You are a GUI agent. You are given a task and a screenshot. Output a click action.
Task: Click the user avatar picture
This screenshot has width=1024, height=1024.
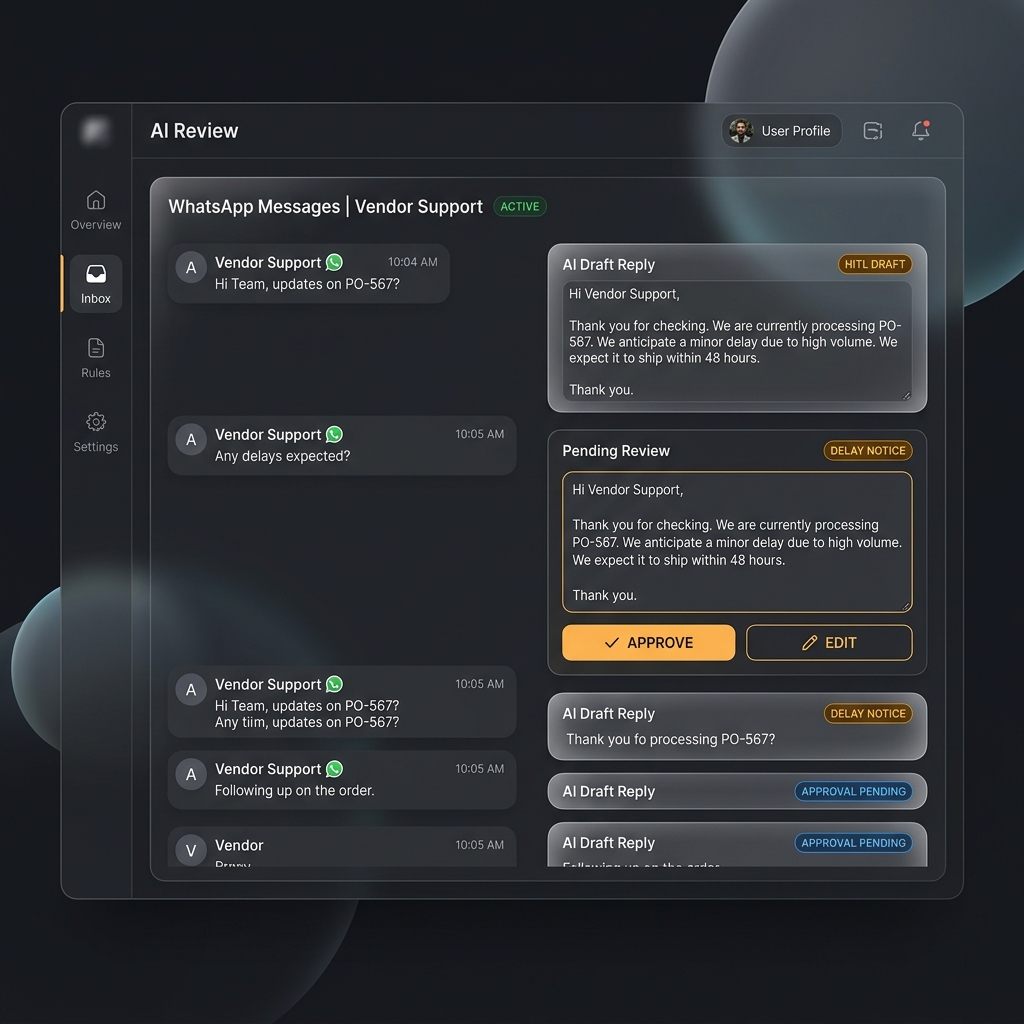pyautogui.click(x=741, y=131)
